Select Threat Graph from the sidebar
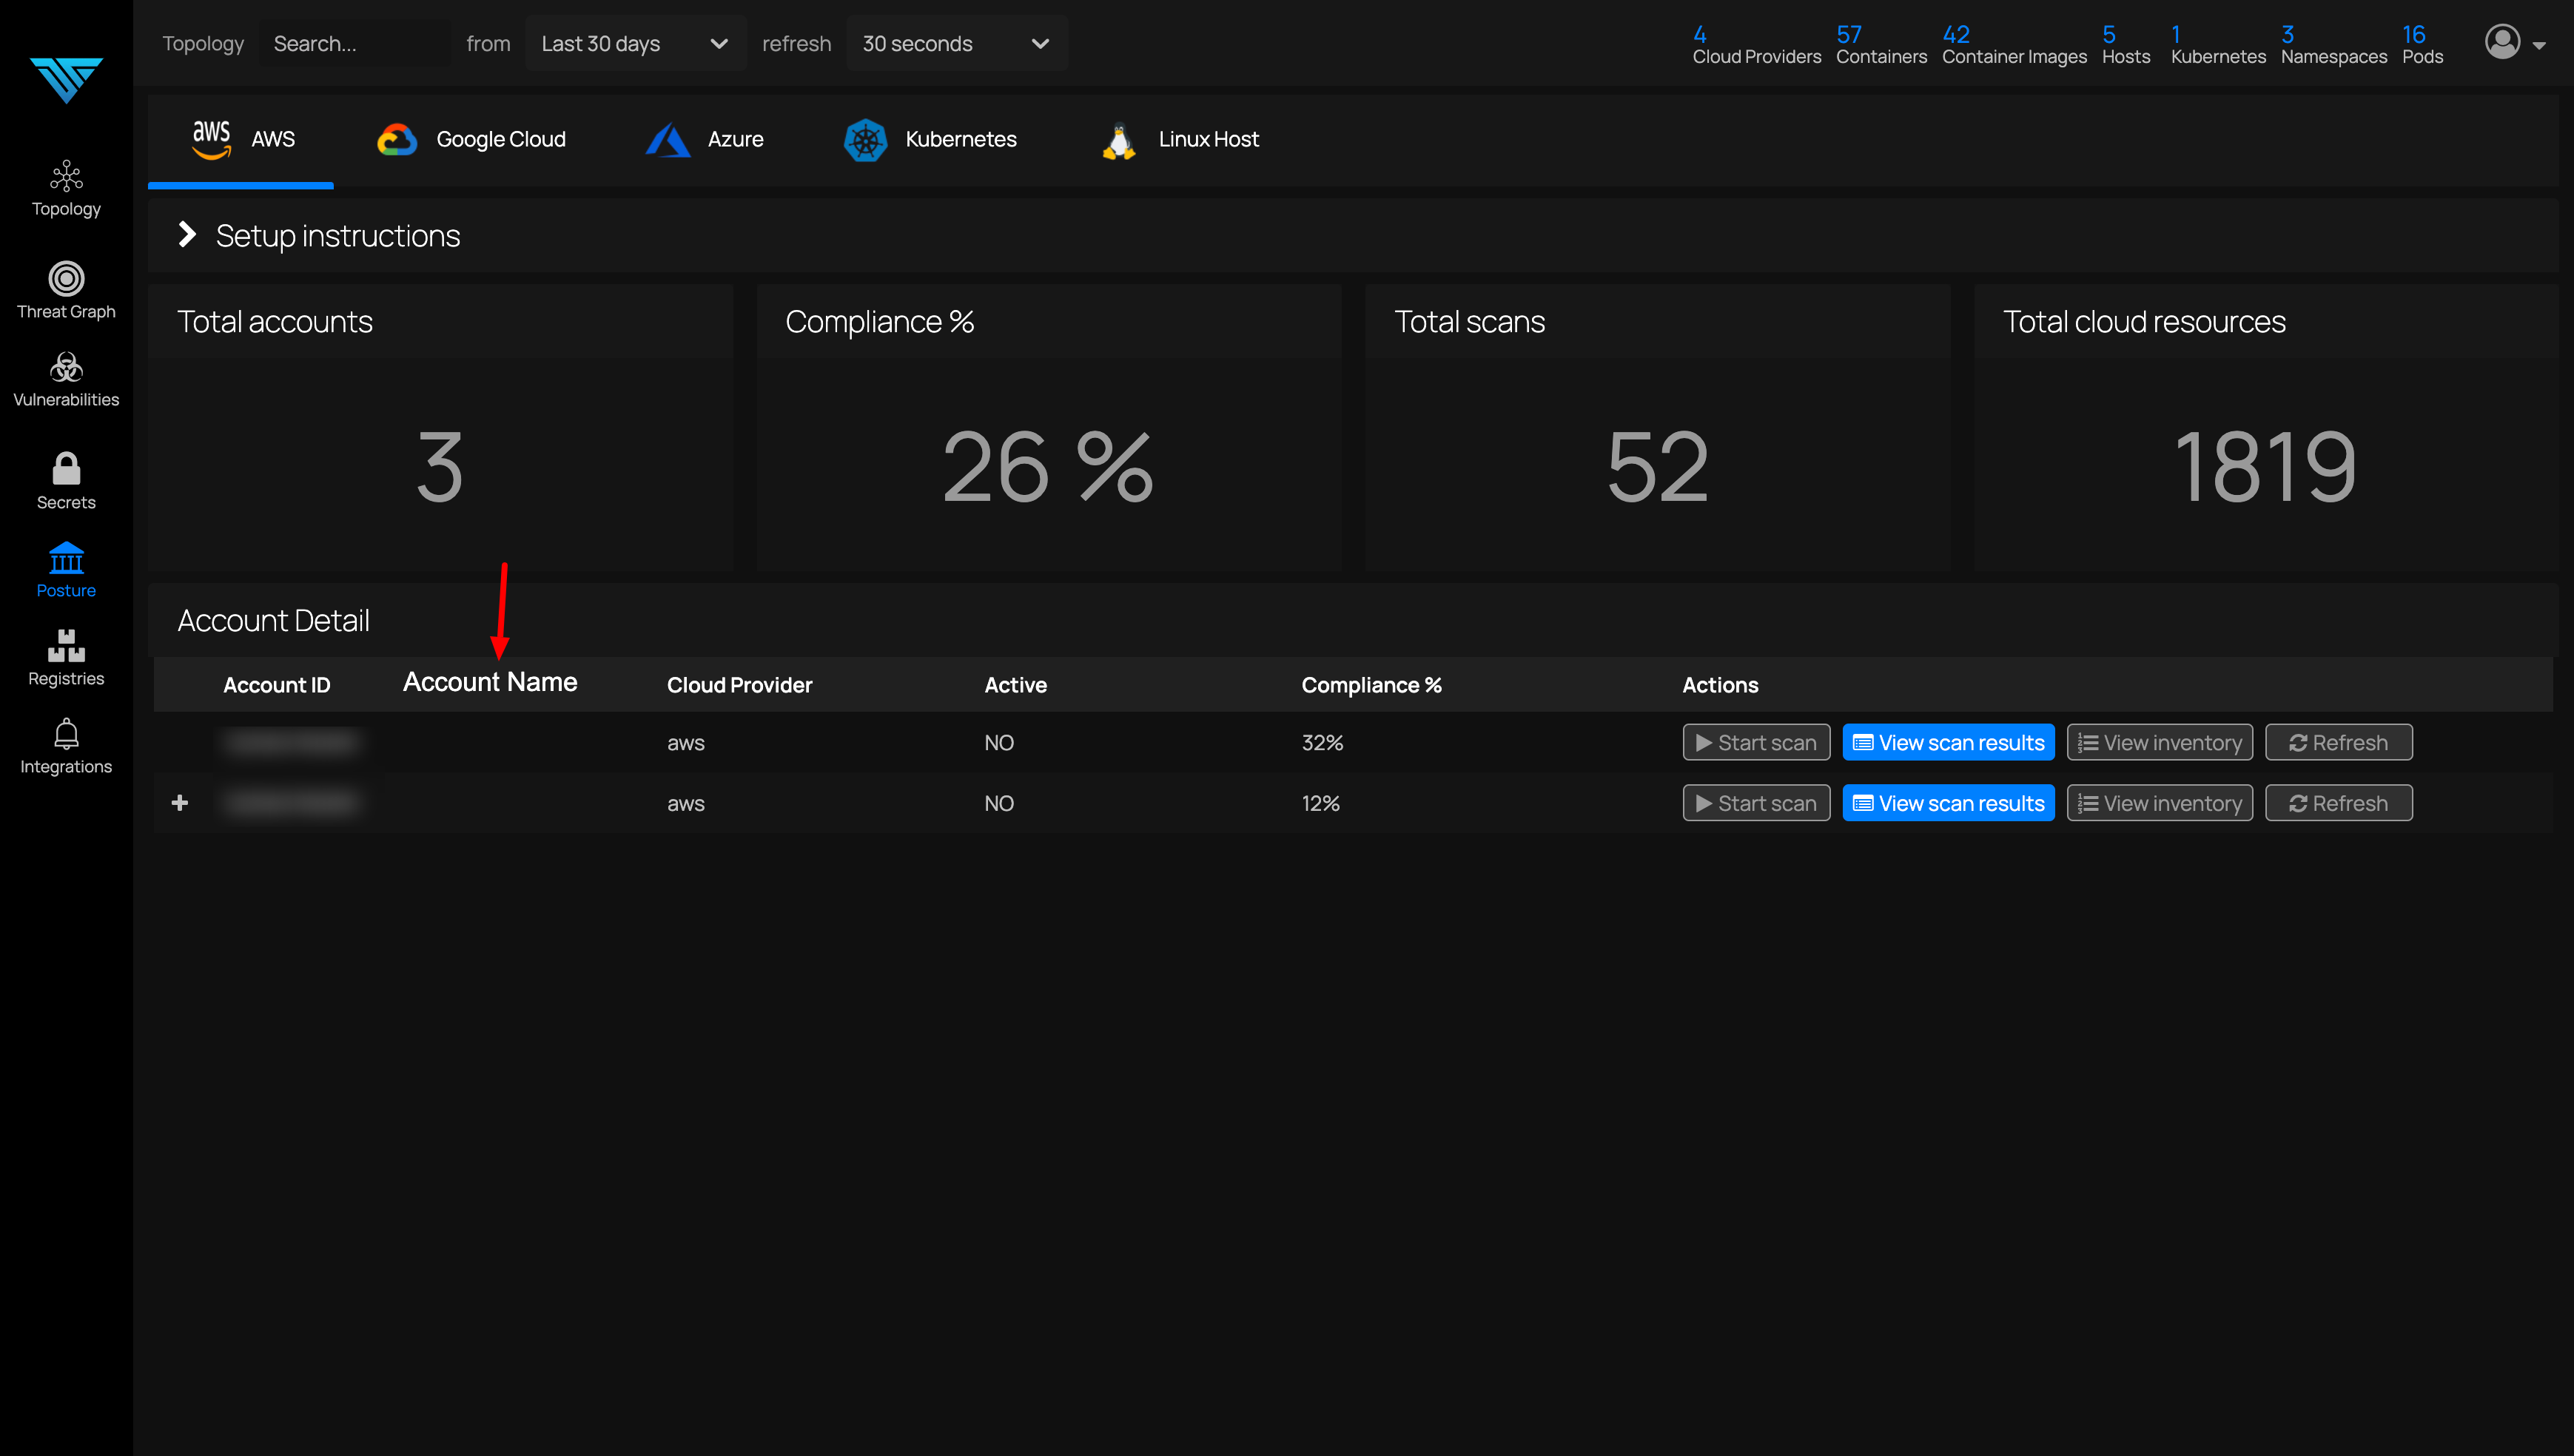The image size is (2574, 1456). coord(65,289)
